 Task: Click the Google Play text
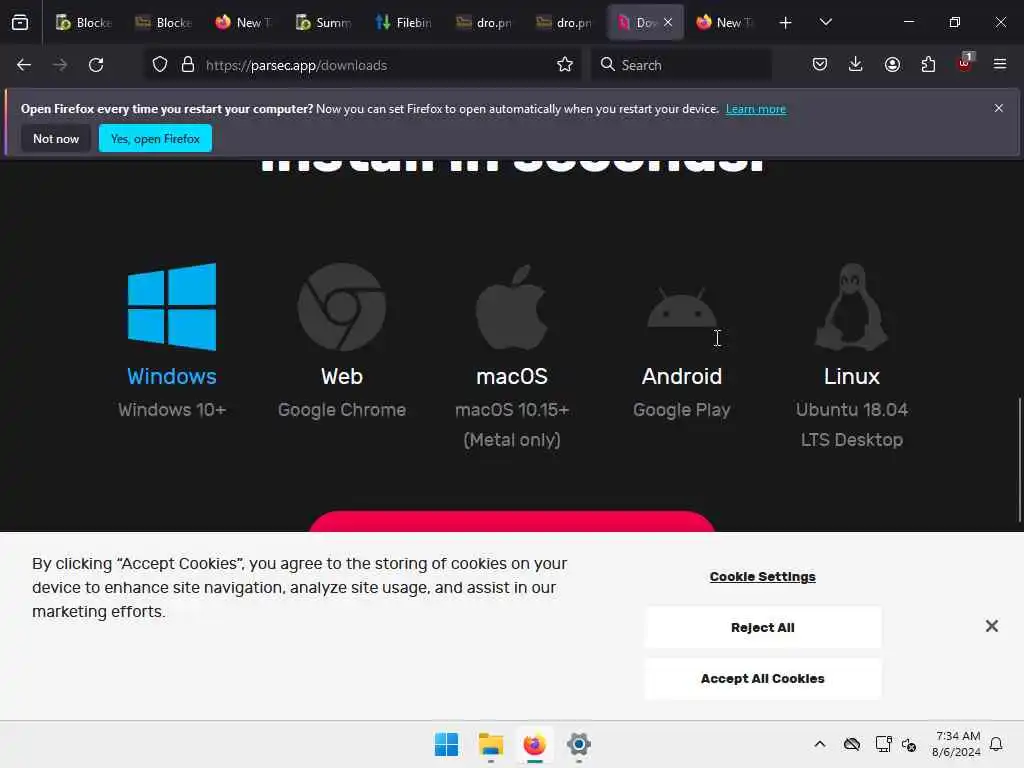682,410
